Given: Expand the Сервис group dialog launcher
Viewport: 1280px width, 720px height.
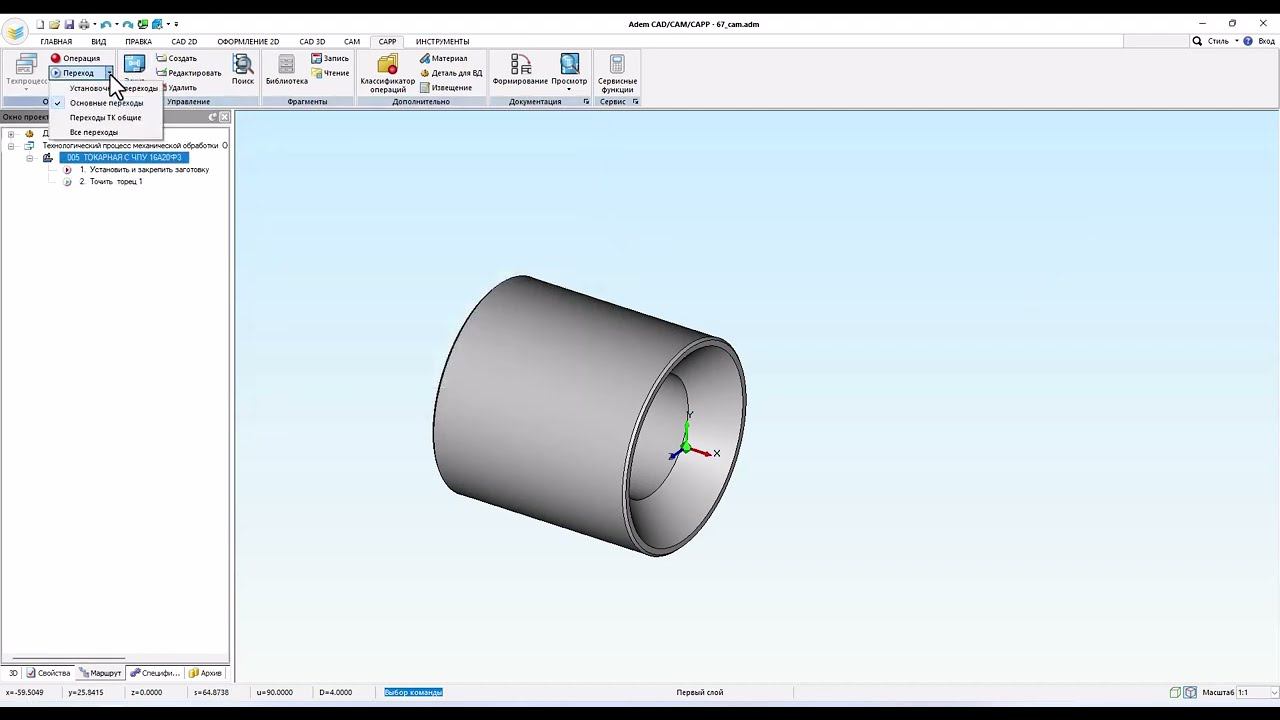Looking at the screenshot, I should tap(635, 102).
